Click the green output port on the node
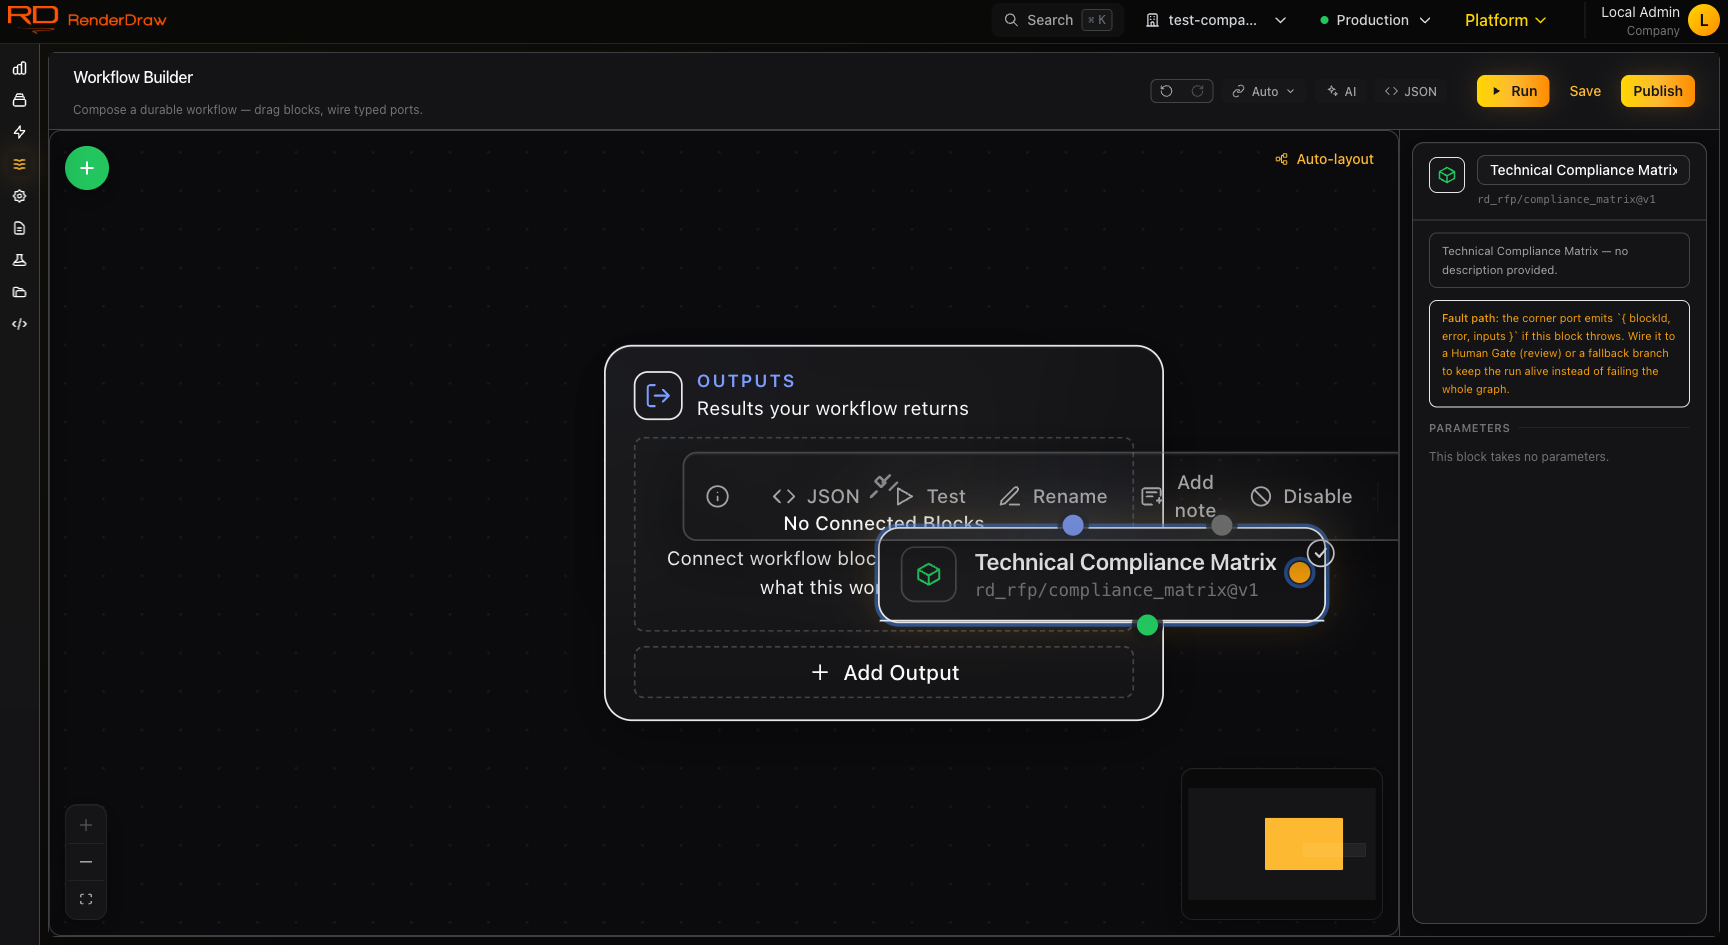 [1148, 625]
